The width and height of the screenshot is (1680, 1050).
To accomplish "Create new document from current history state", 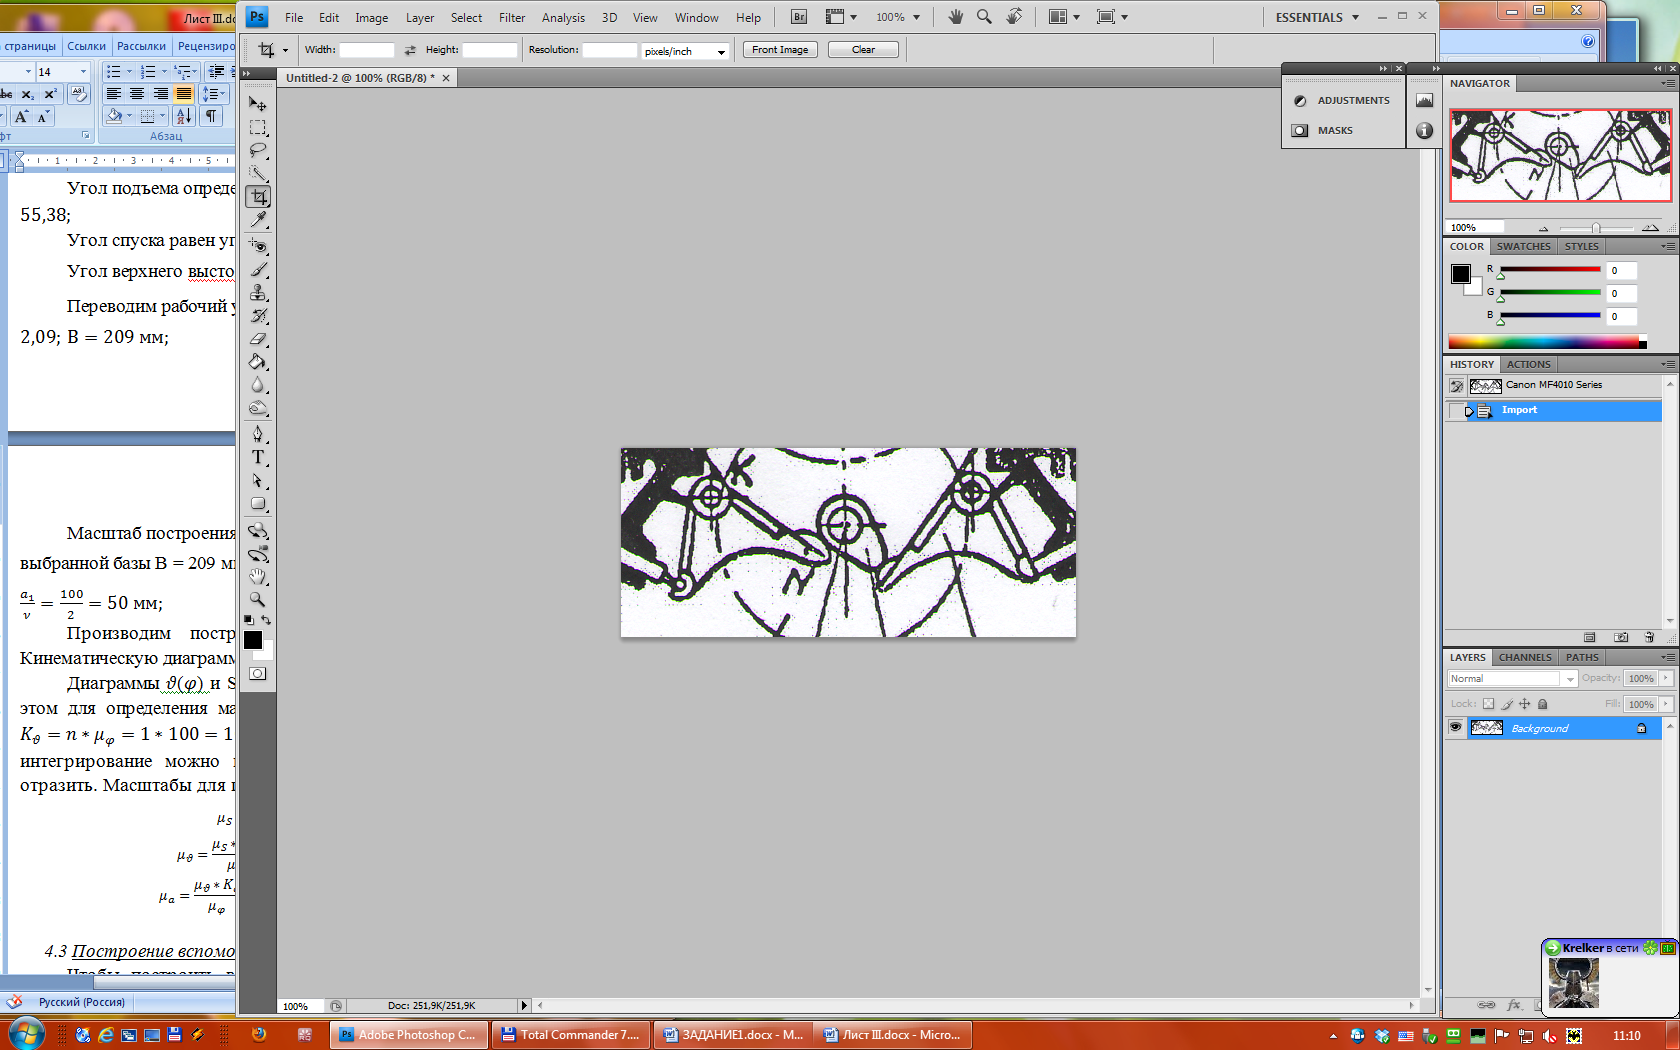I will 1590,637.
